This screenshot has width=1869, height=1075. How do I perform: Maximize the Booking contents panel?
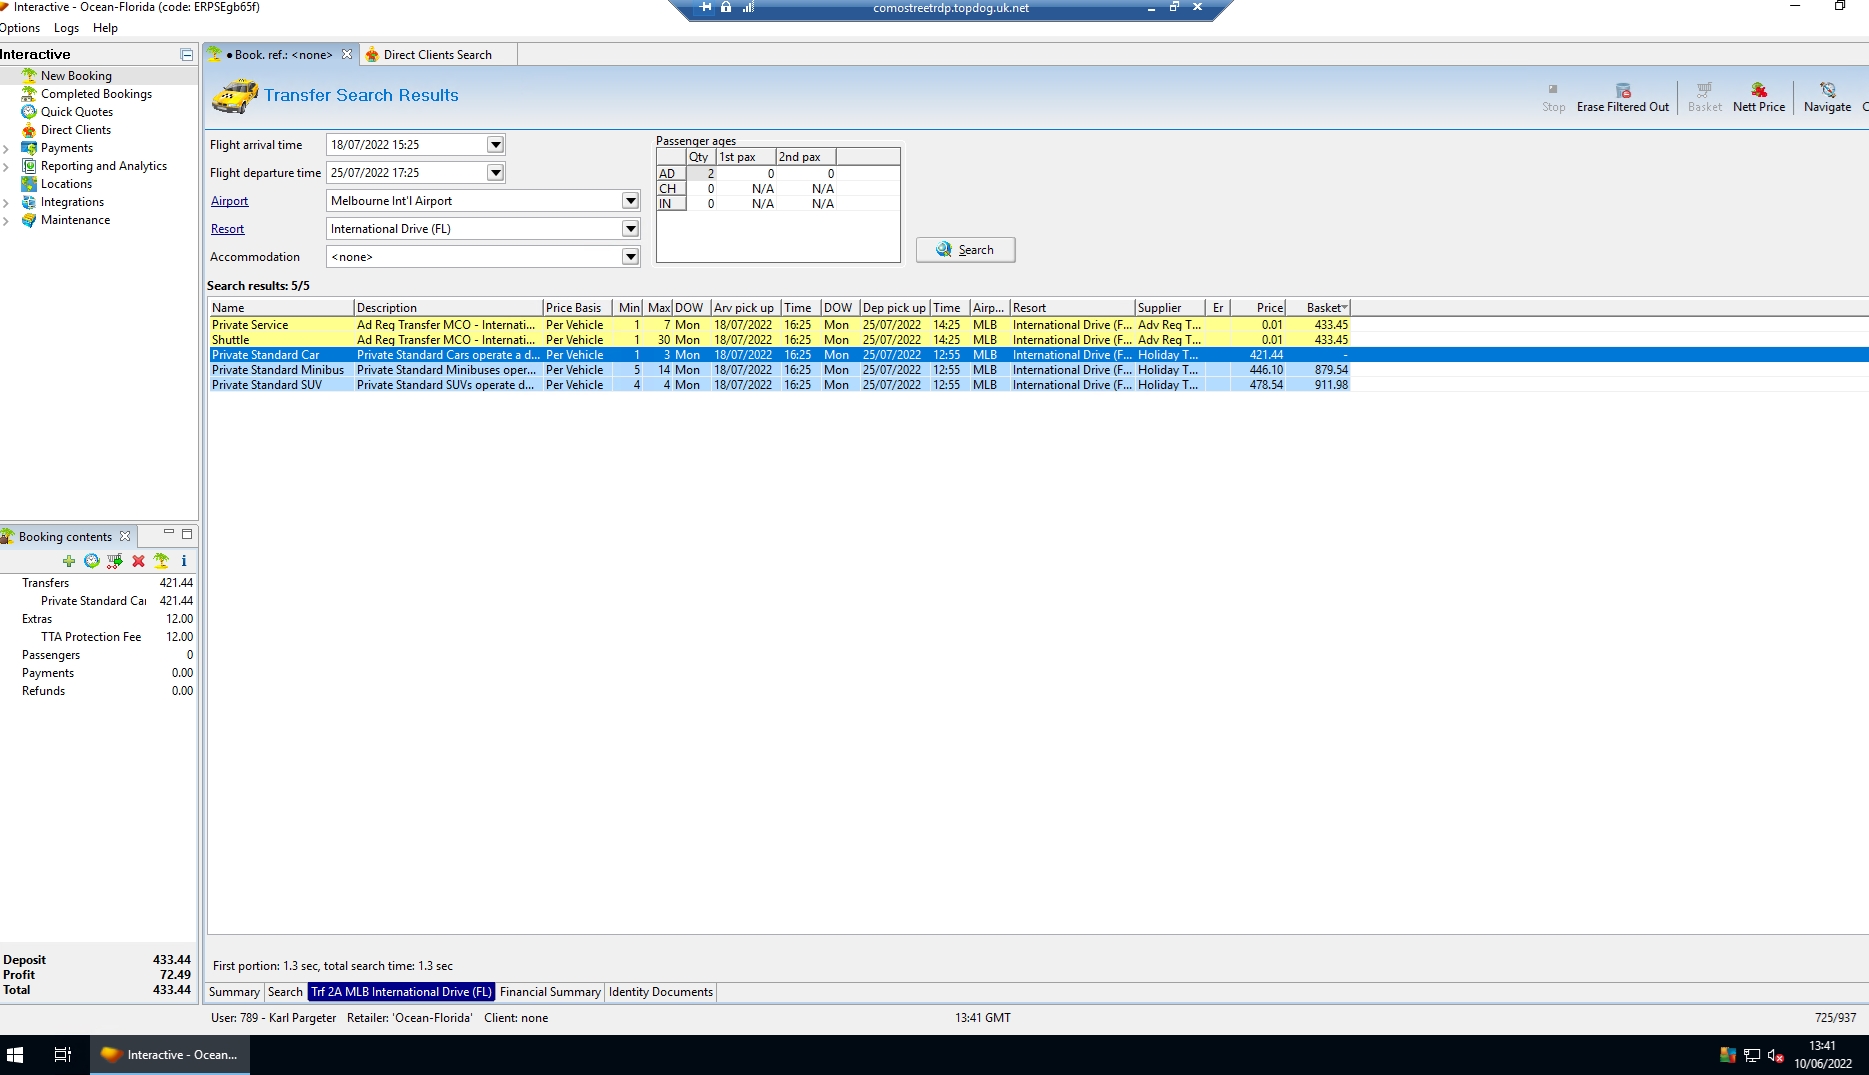click(x=186, y=534)
